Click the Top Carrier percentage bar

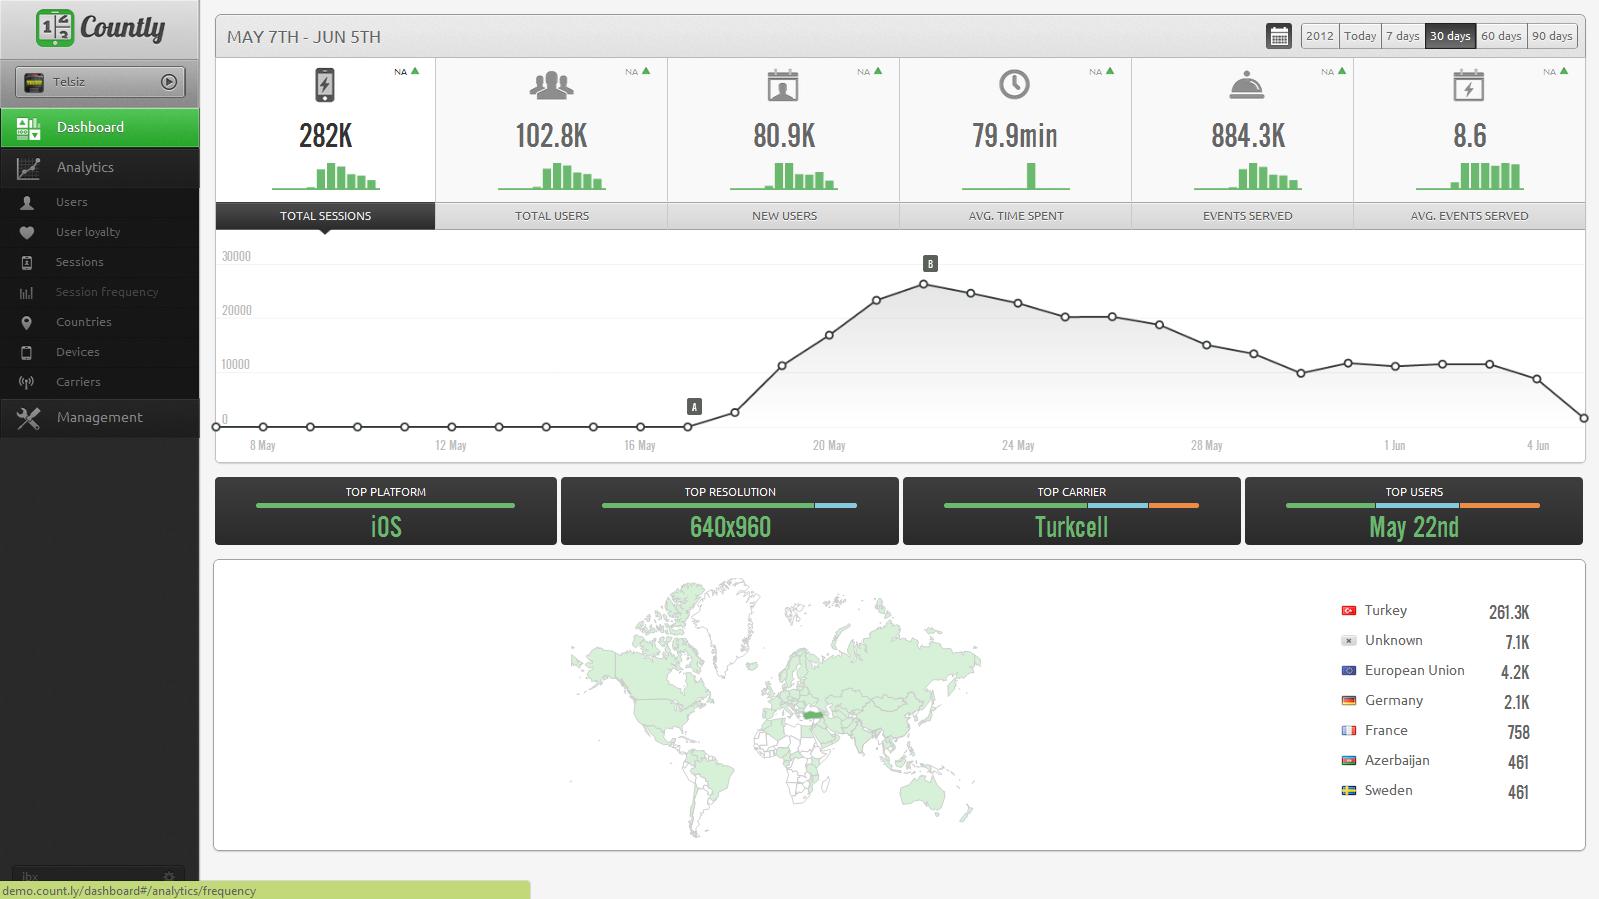(1071, 505)
